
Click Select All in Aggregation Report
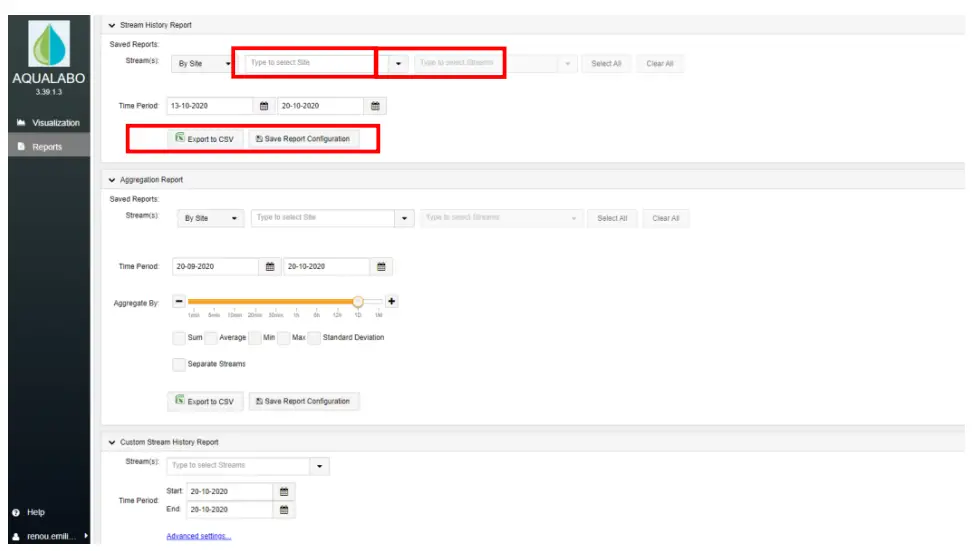tap(612, 218)
